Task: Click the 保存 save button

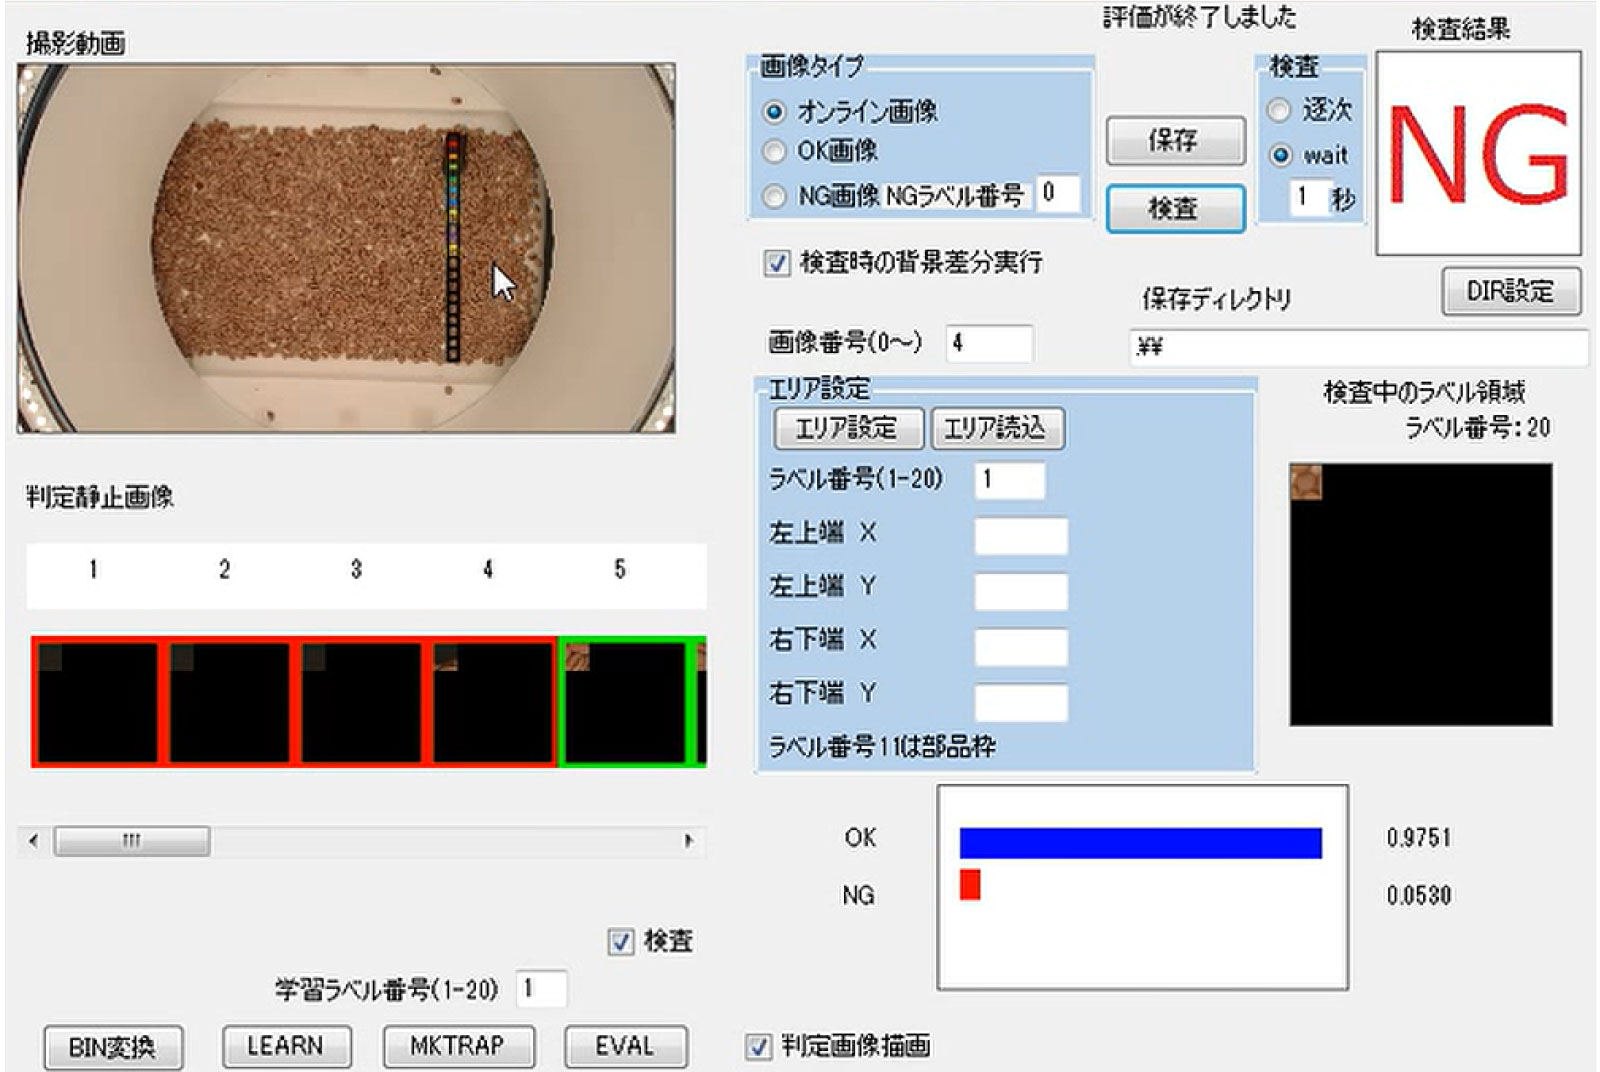Action: pyautogui.click(x=1174, y=140)
